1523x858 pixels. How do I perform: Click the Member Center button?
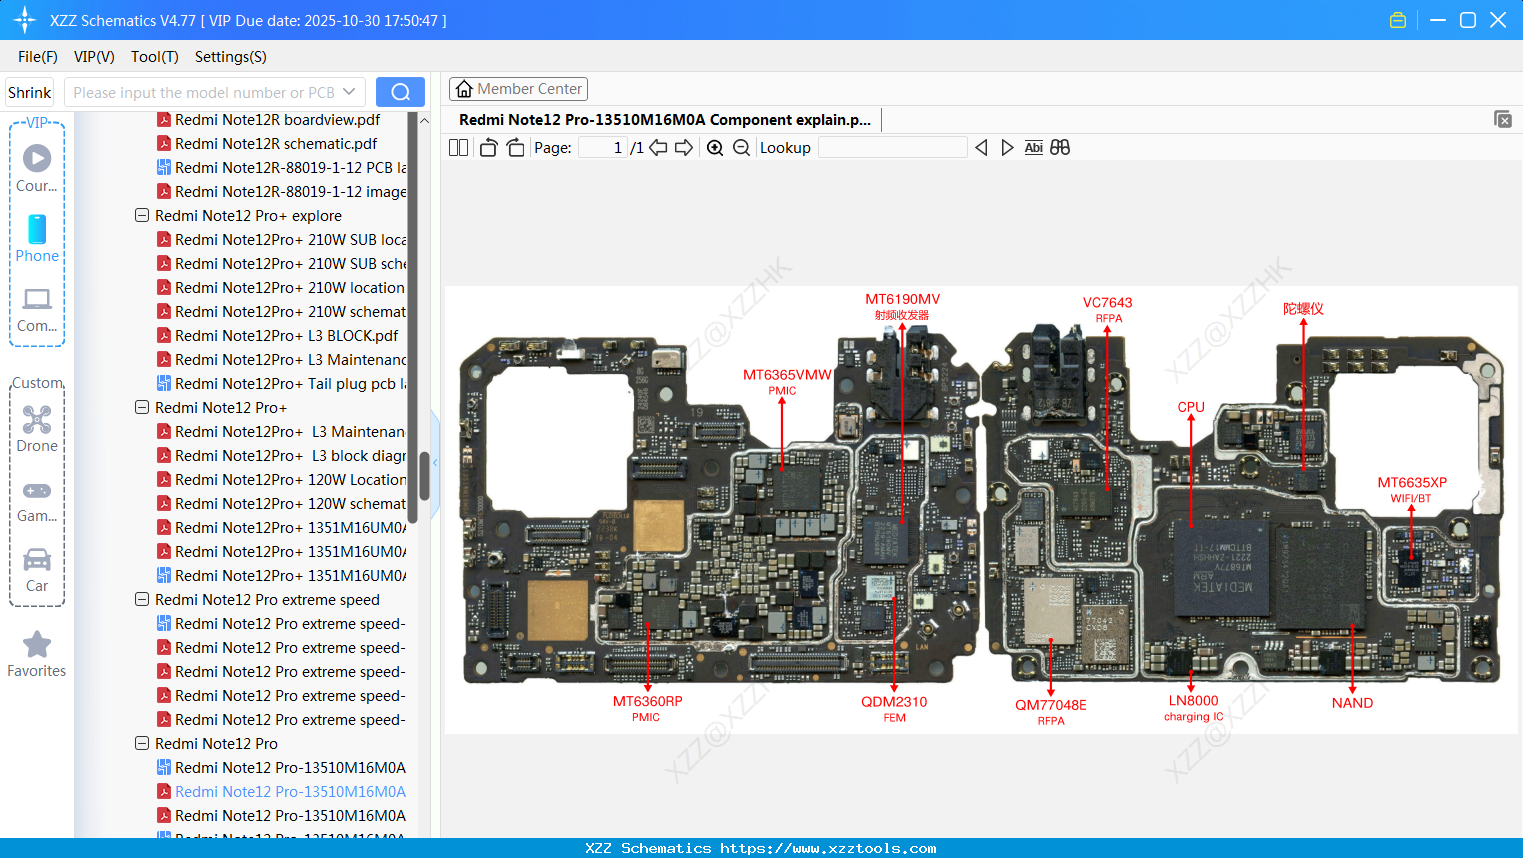pos(518,88)
